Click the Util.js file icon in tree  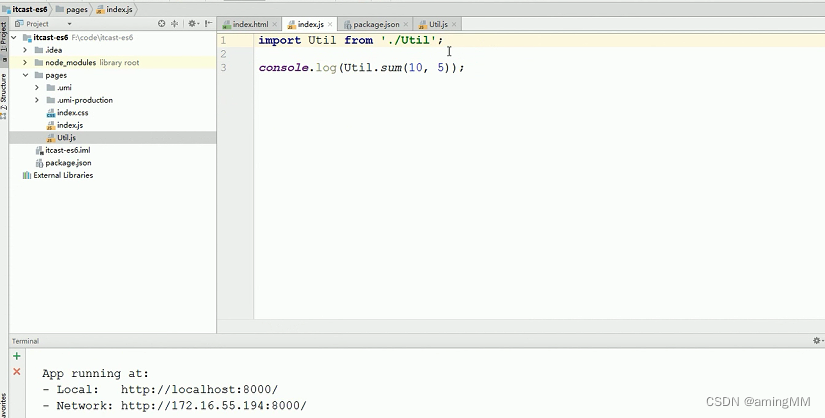[x=51, y=138]
